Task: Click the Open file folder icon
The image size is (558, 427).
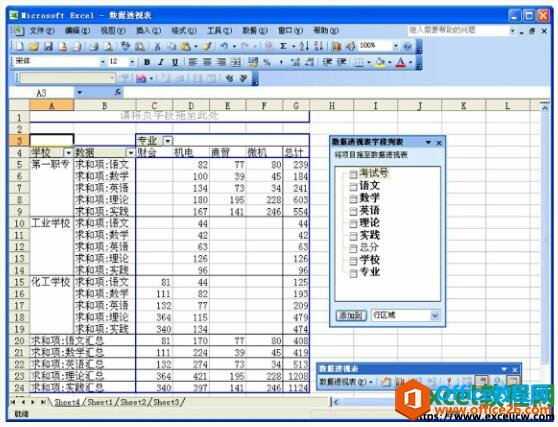Action: (x=34, y=47)
